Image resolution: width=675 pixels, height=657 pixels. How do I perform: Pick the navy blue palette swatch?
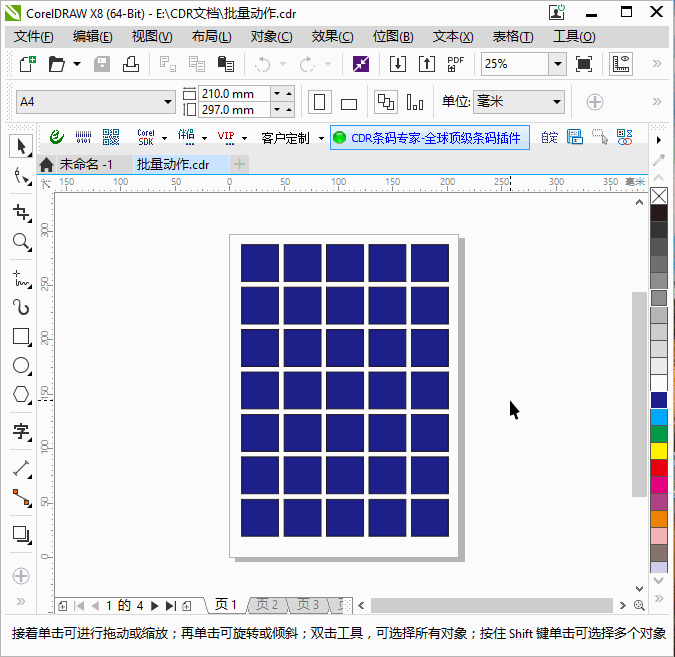tap(659, 400)
